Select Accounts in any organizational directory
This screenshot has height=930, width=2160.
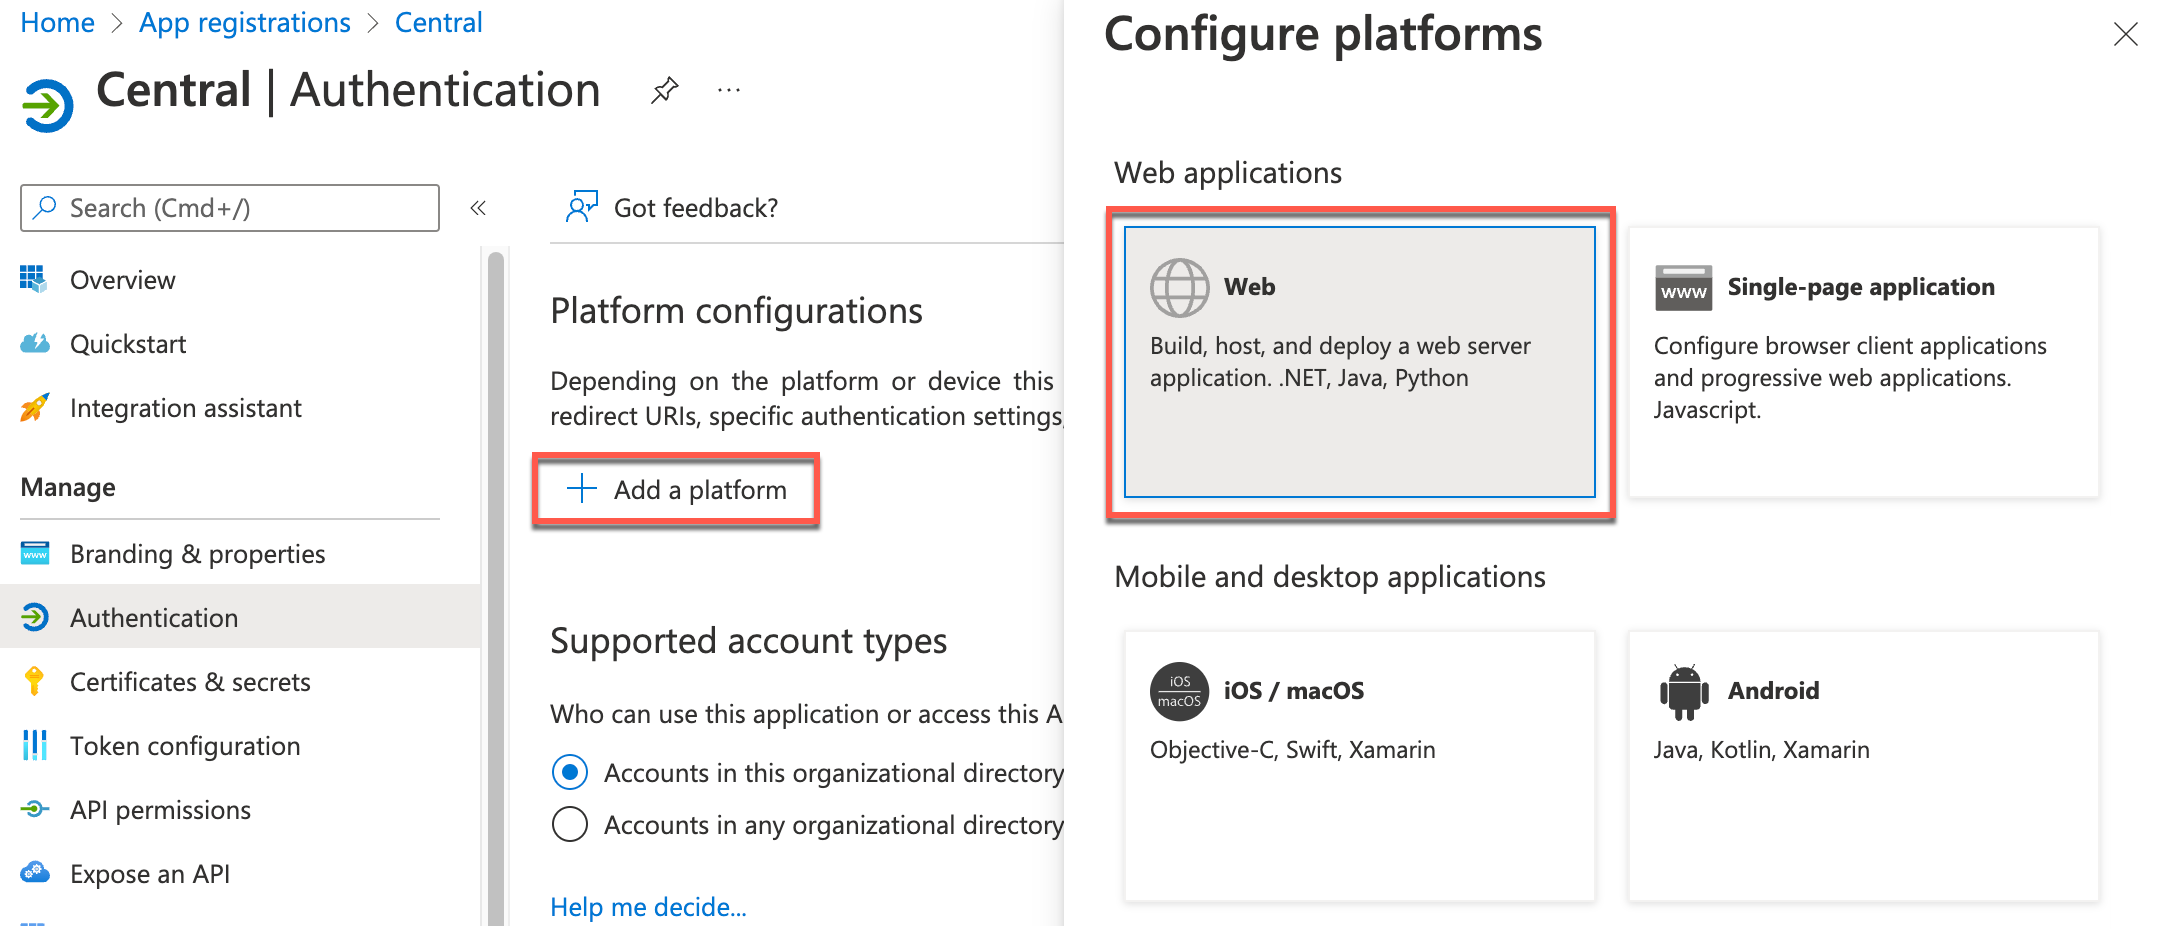(x=570, y=824)
